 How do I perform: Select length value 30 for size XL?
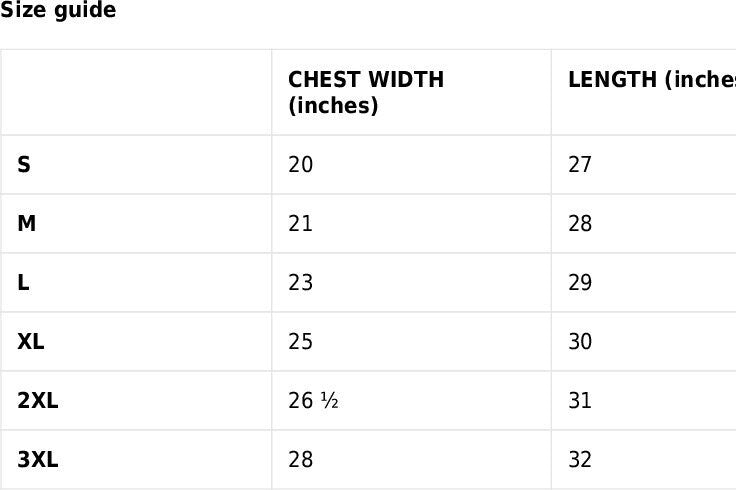point(580,342)
